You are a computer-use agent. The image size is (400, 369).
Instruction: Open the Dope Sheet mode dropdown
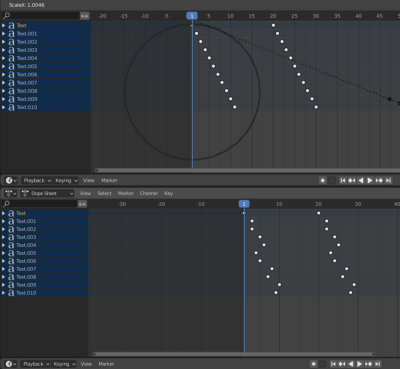pos(47,193)
